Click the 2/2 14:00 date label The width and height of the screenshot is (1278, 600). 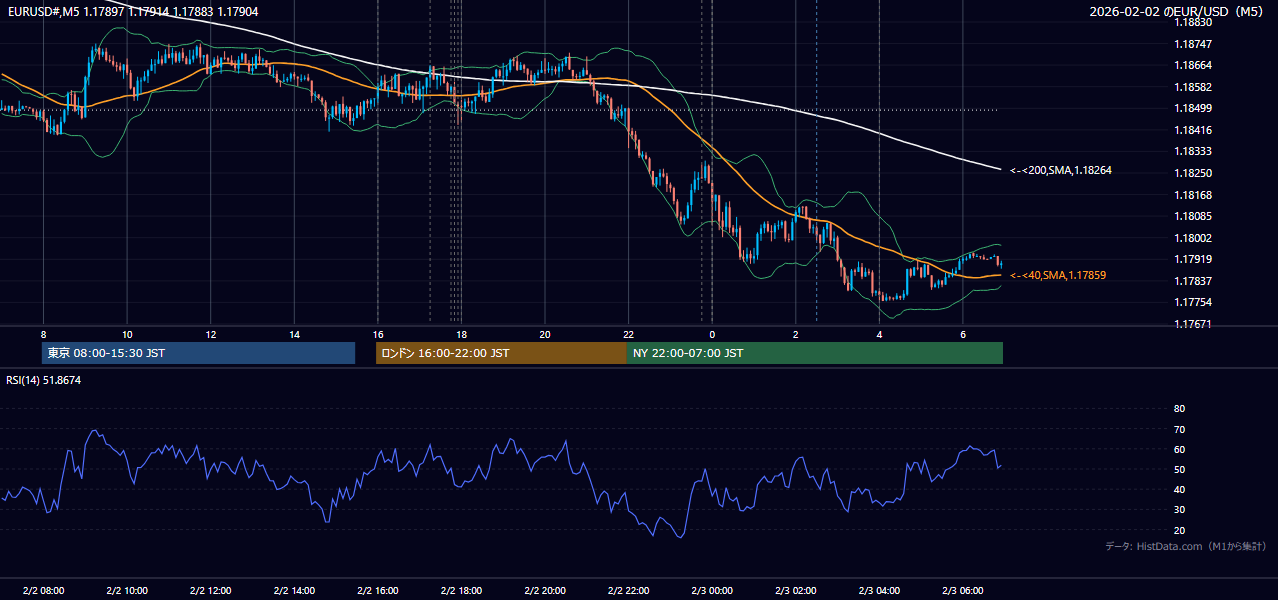[x=294, y=591]
